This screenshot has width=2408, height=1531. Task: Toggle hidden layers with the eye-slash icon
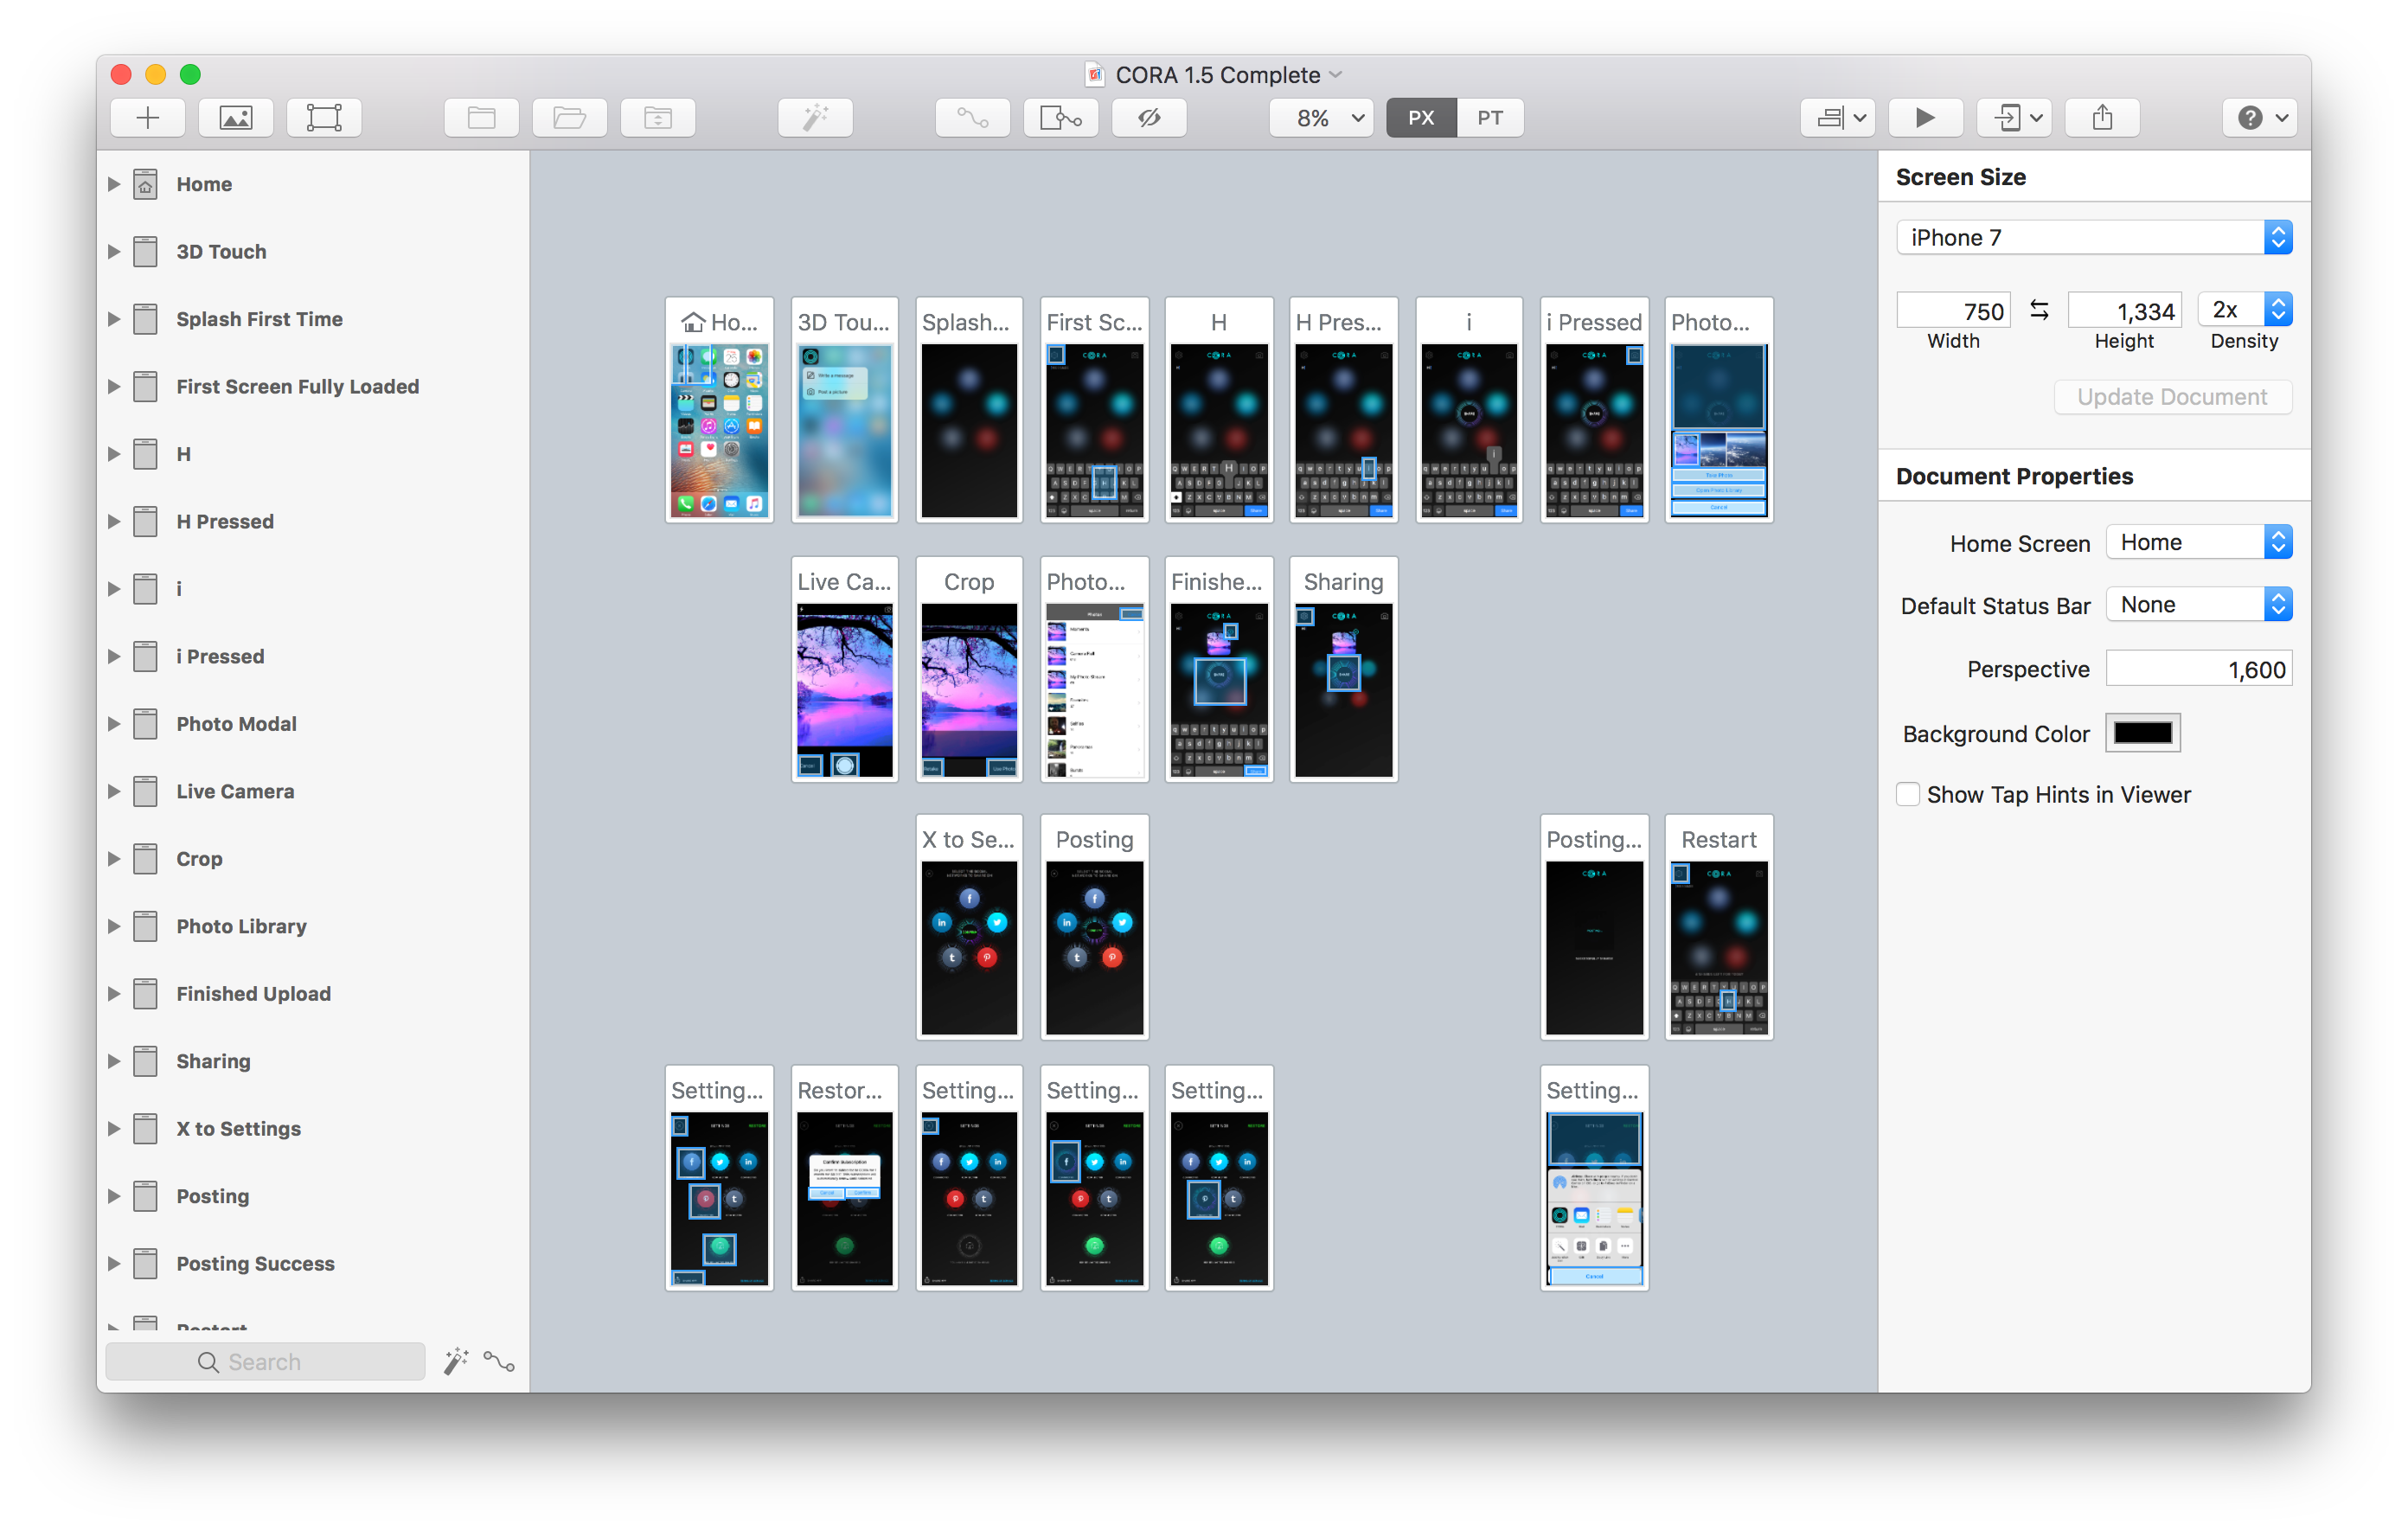[x=1148, y=117]
